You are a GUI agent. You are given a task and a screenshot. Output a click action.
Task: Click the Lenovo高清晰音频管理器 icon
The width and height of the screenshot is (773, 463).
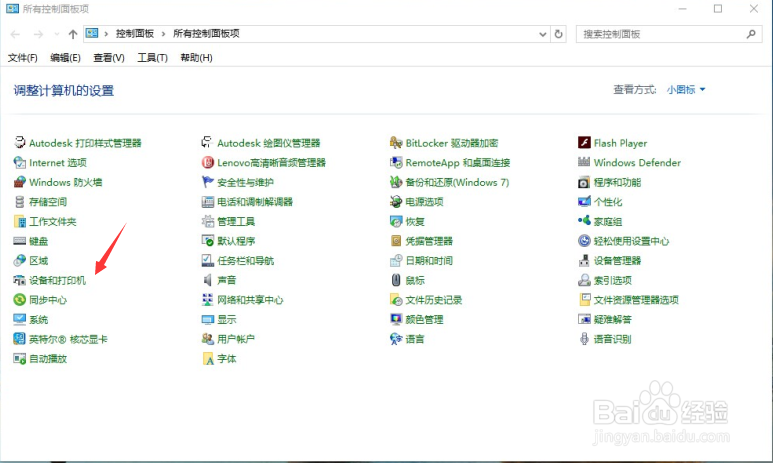208,163
